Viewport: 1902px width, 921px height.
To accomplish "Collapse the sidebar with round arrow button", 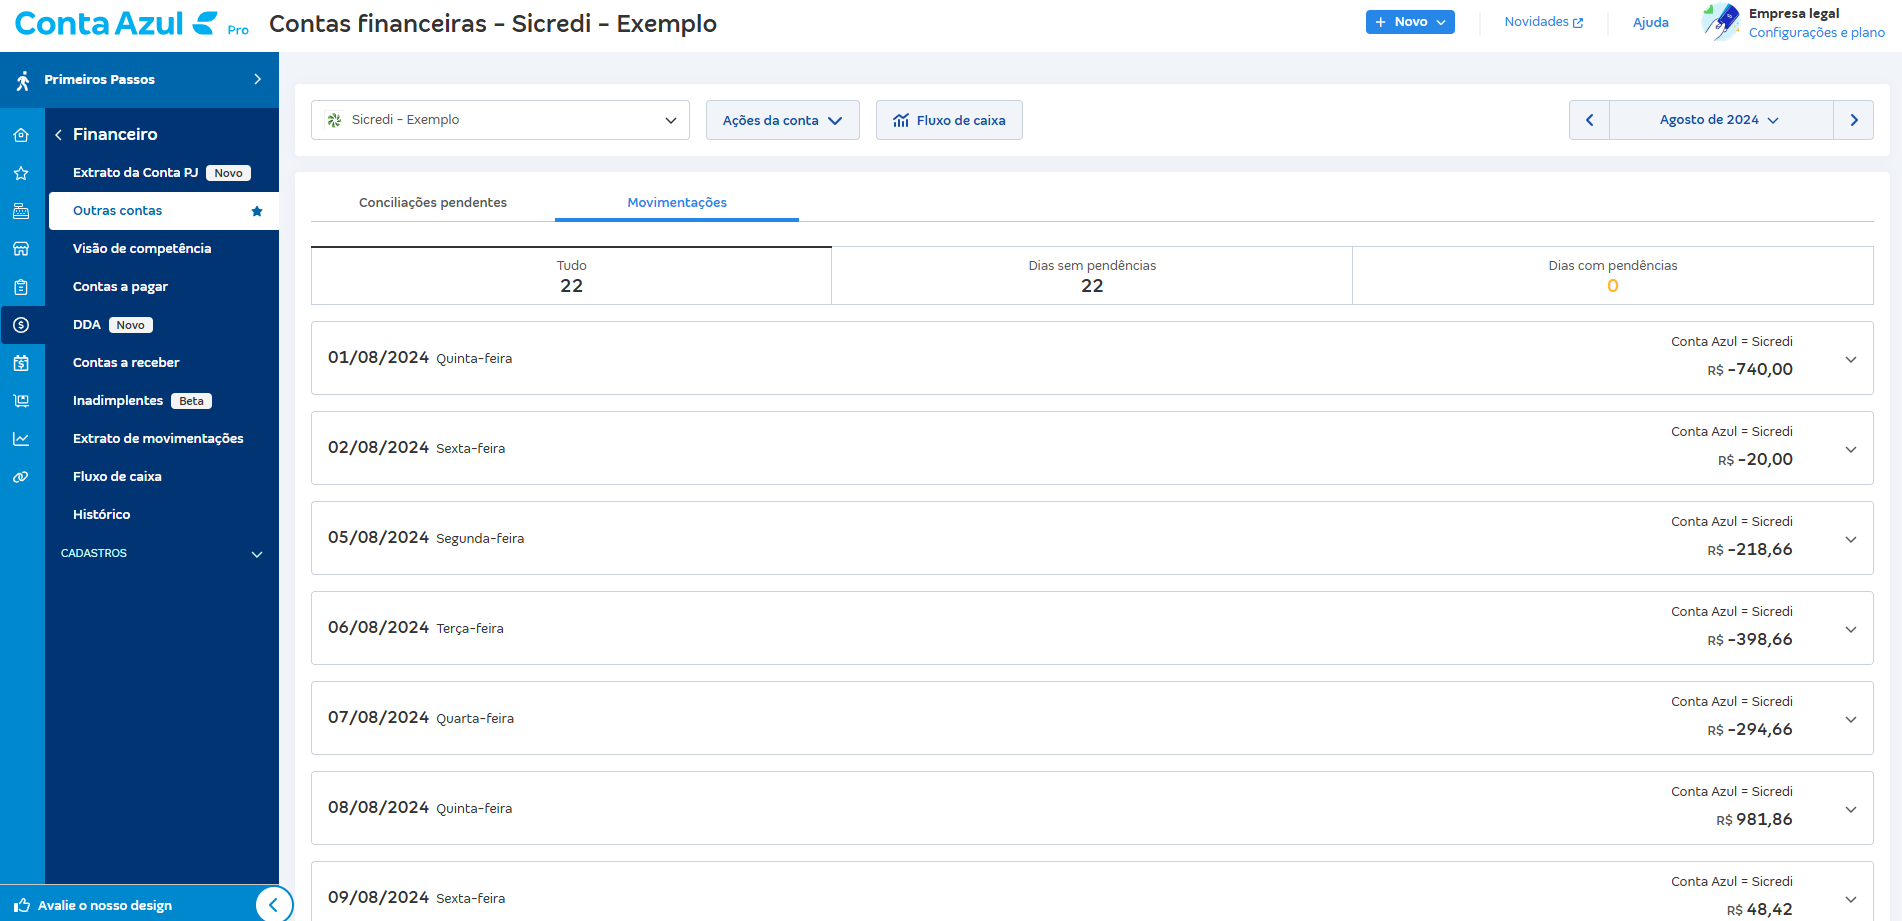I will pos(273,905).
